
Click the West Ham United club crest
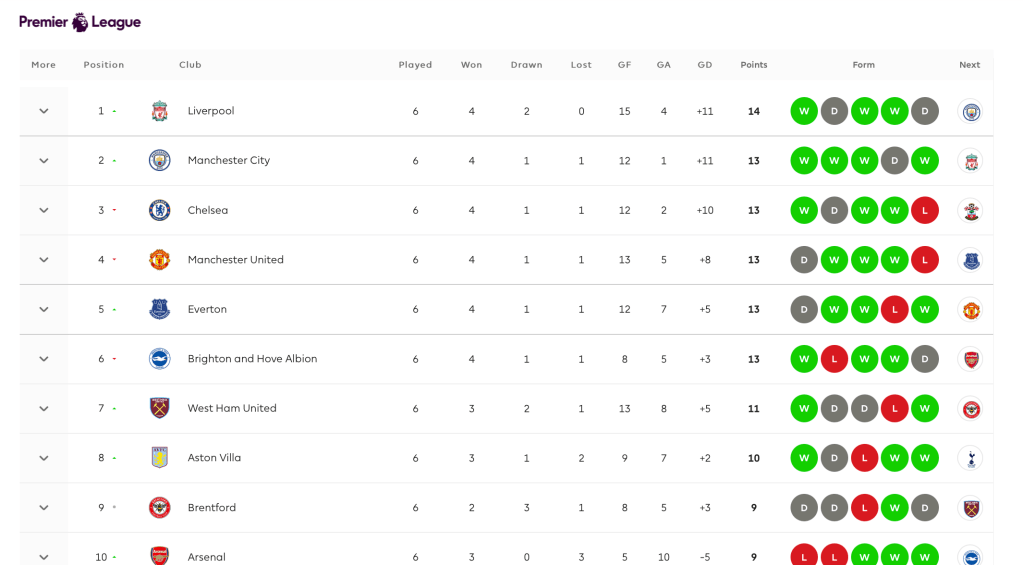point(160,408)
